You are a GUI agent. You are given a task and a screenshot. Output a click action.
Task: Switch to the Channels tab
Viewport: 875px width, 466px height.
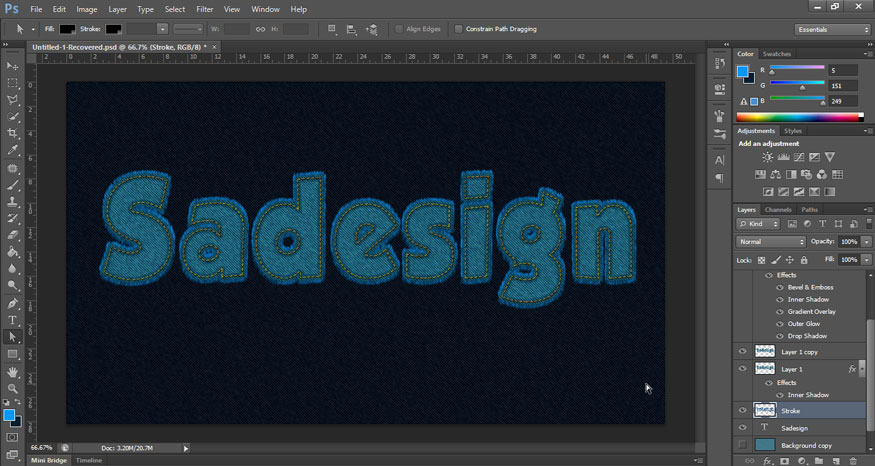(x=778, y=210)
